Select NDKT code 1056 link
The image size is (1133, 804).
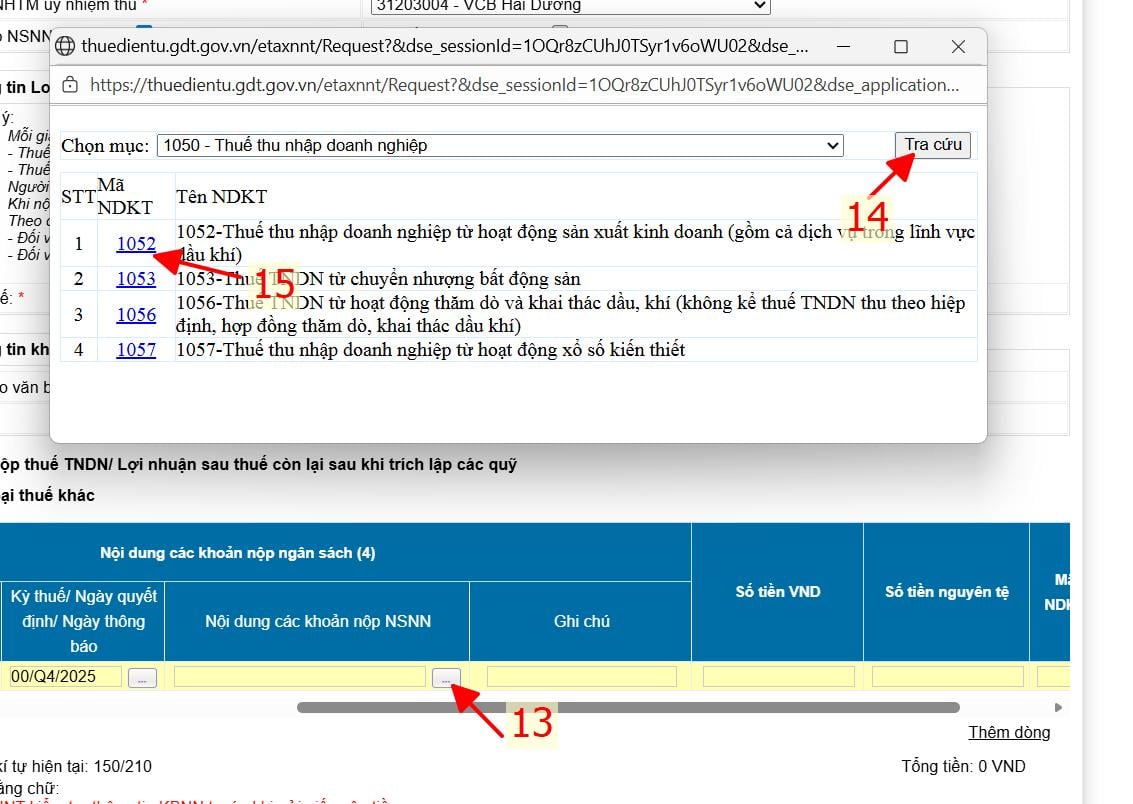pos(136,314)
